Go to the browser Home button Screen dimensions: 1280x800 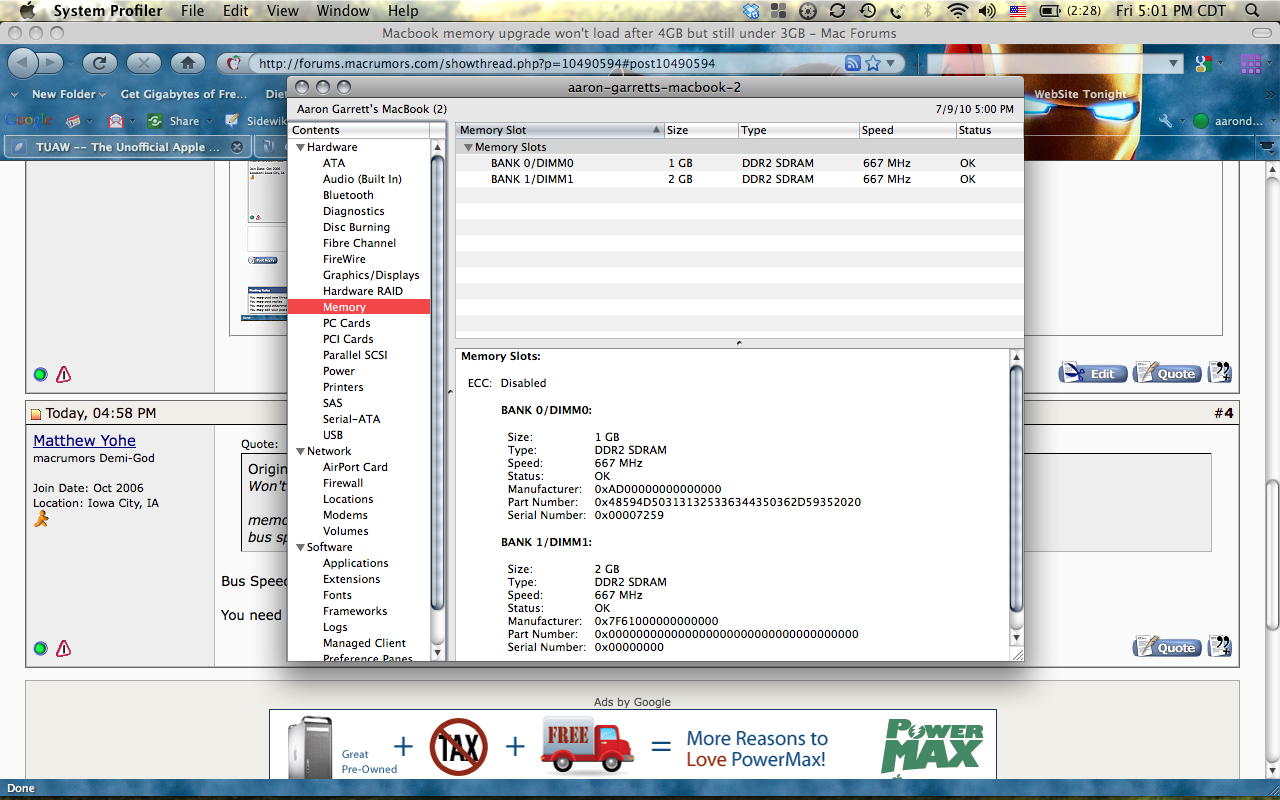(188, 62)
